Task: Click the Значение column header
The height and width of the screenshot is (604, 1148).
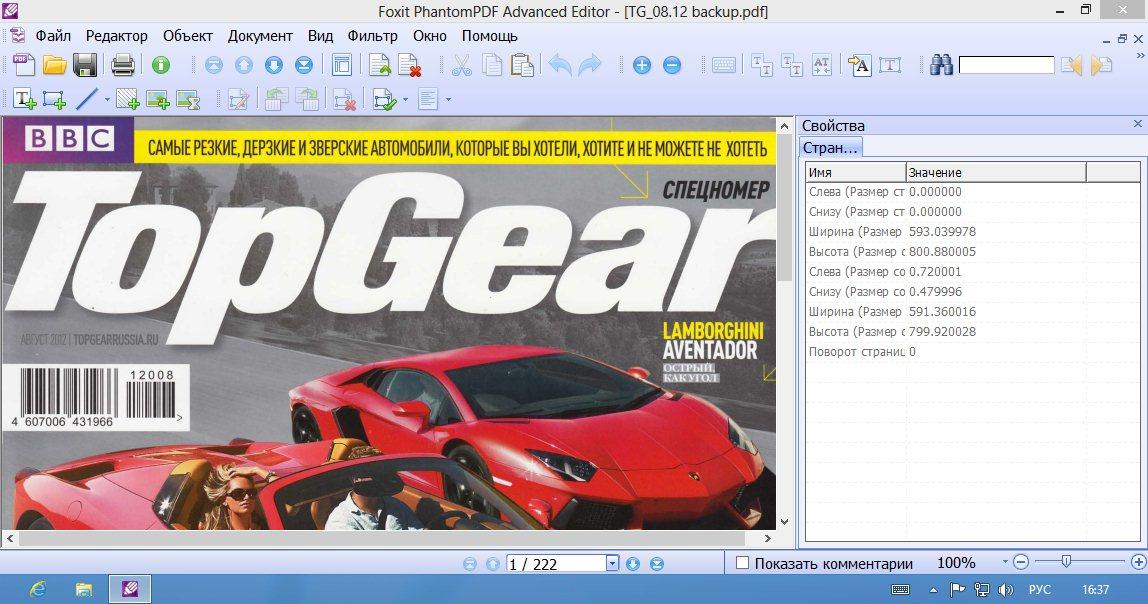Action: (996, 172)
